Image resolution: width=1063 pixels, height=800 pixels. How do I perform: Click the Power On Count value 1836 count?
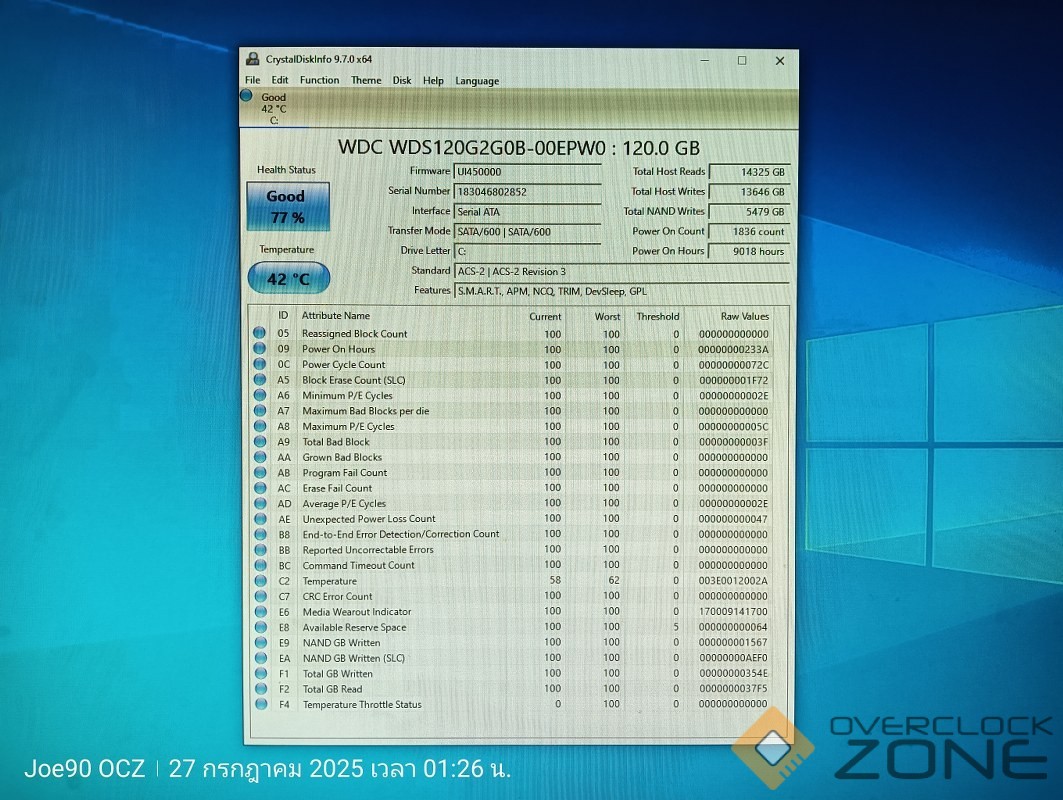[x=749, y=232]
